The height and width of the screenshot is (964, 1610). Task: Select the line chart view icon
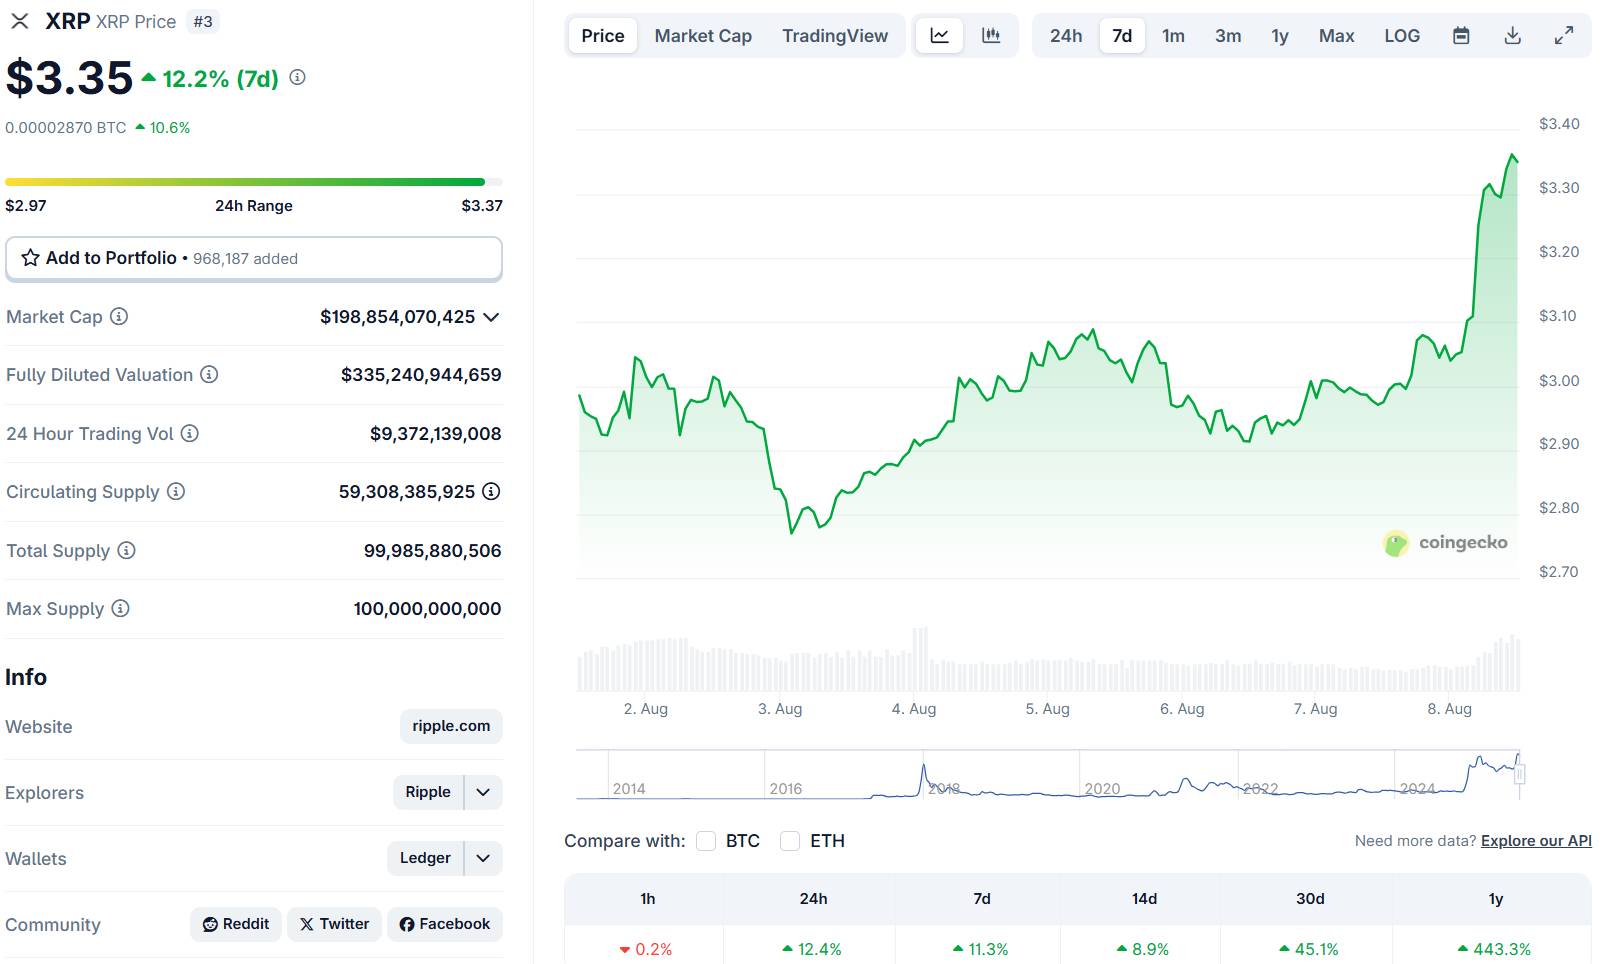[x=940, y=36]
